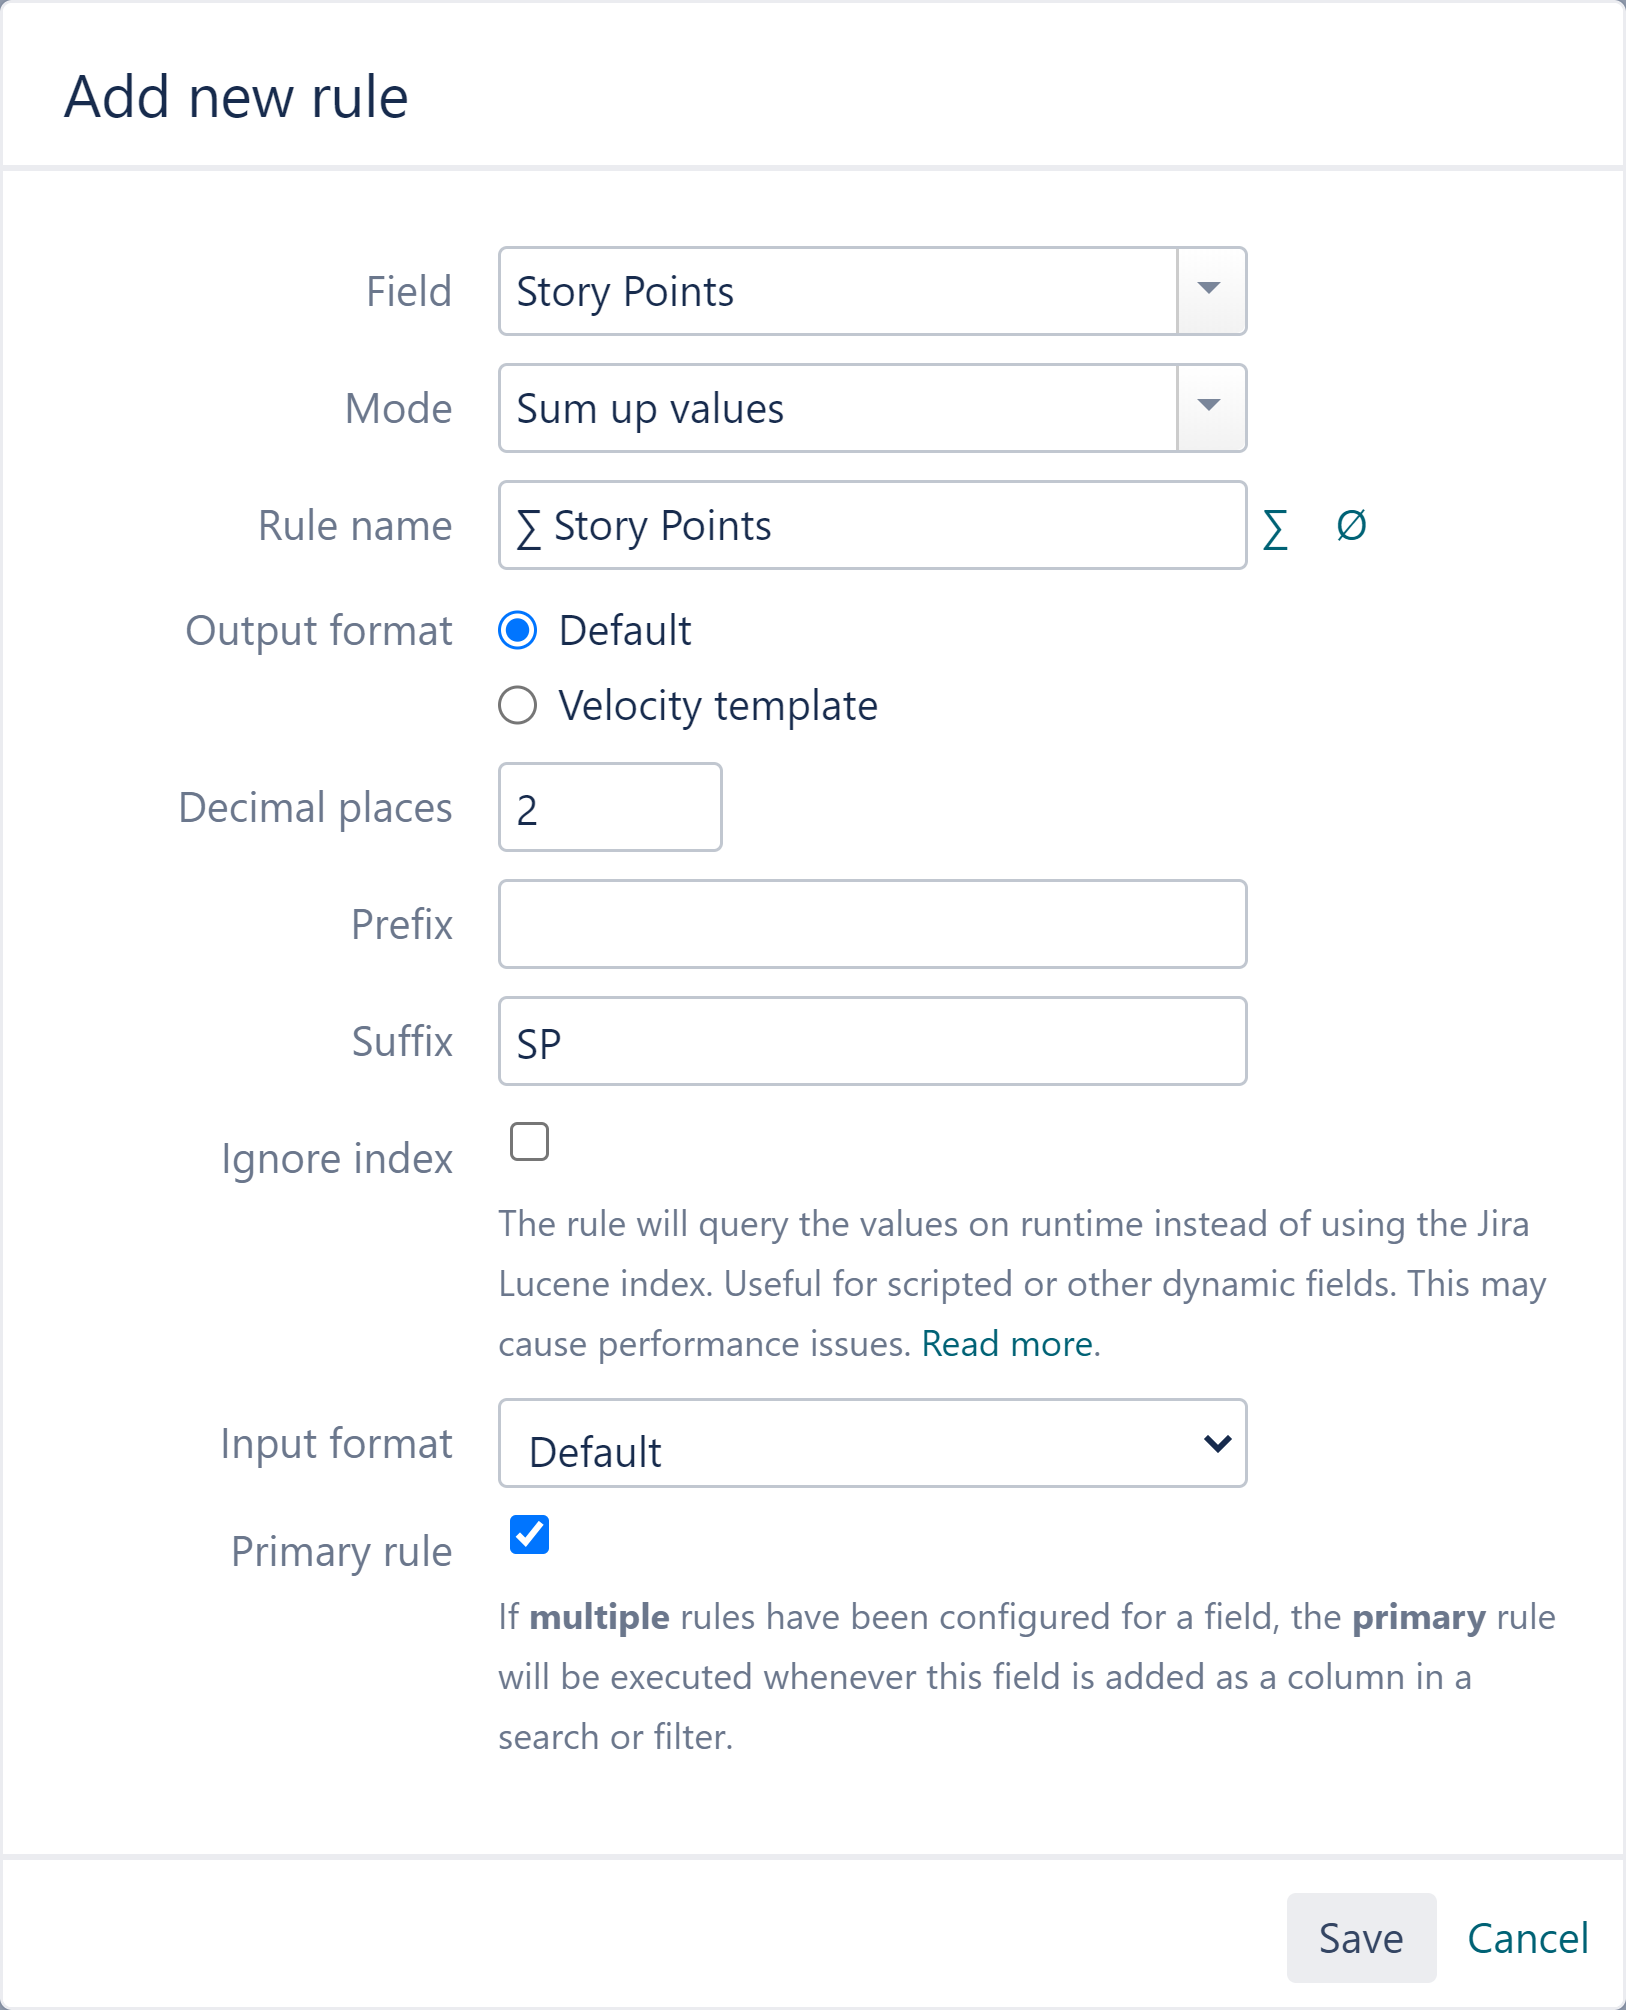
Task: Focus the Rule name text field
Action: pos(872,526)
